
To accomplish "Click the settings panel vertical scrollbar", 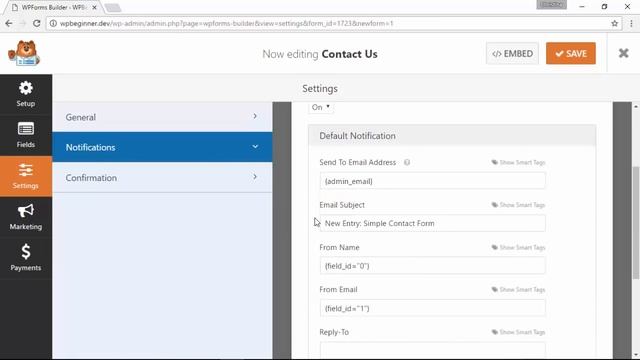I will coord(636,223).
